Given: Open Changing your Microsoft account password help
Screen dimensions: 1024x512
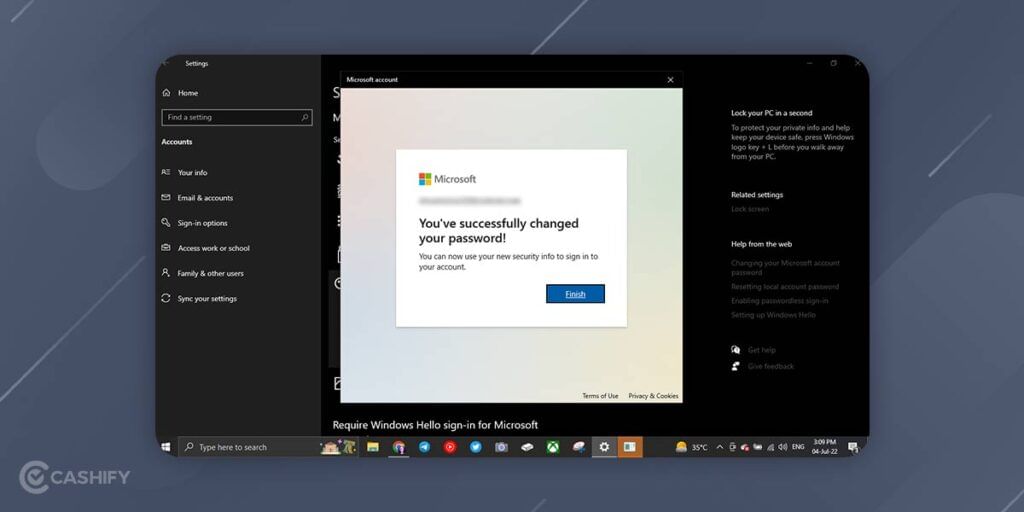Looking at the screenshot, I should pos(785,267).
